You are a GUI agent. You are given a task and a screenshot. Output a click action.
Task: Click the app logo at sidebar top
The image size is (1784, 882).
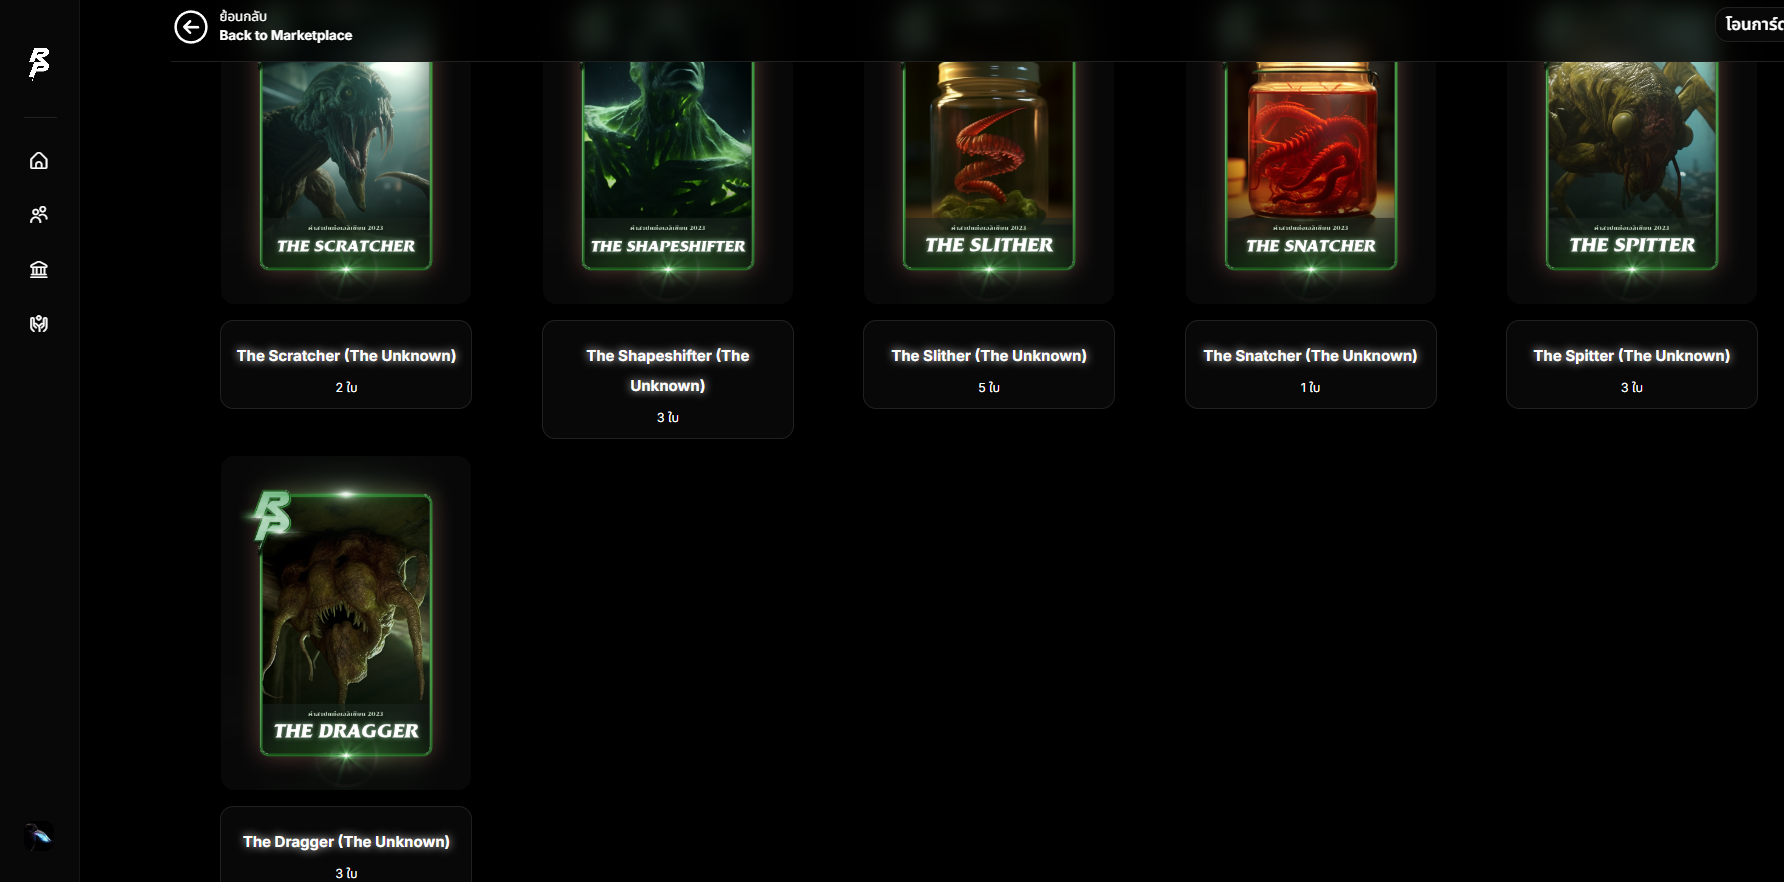39,63
